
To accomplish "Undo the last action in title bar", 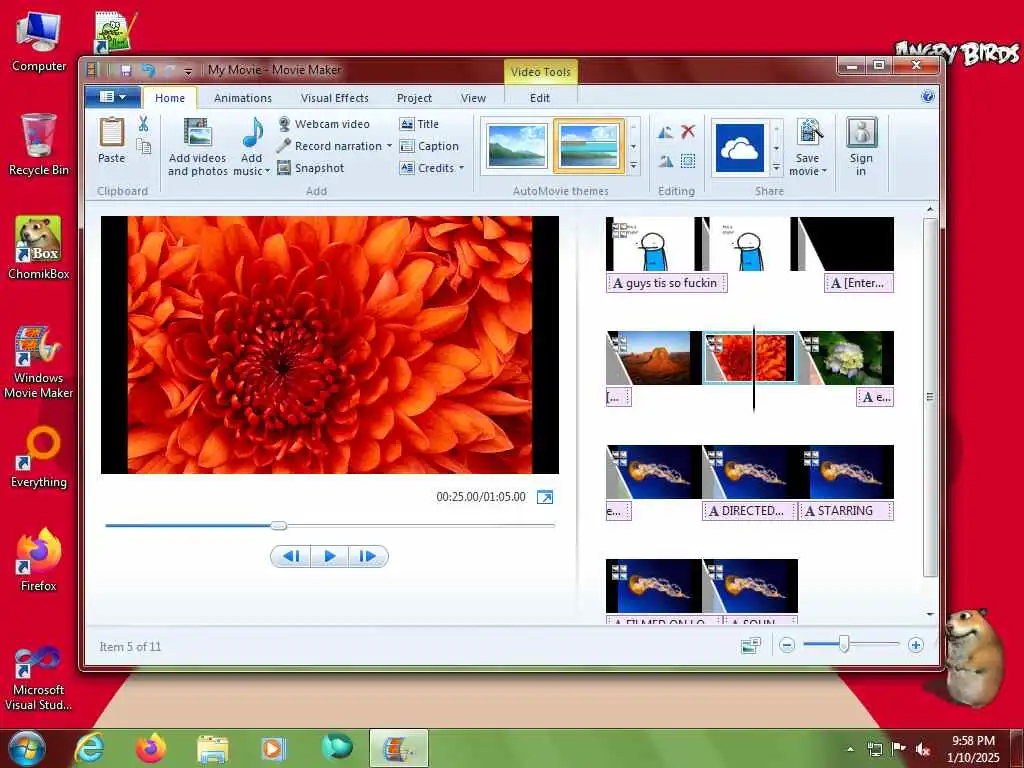I will tap(148, 70).
